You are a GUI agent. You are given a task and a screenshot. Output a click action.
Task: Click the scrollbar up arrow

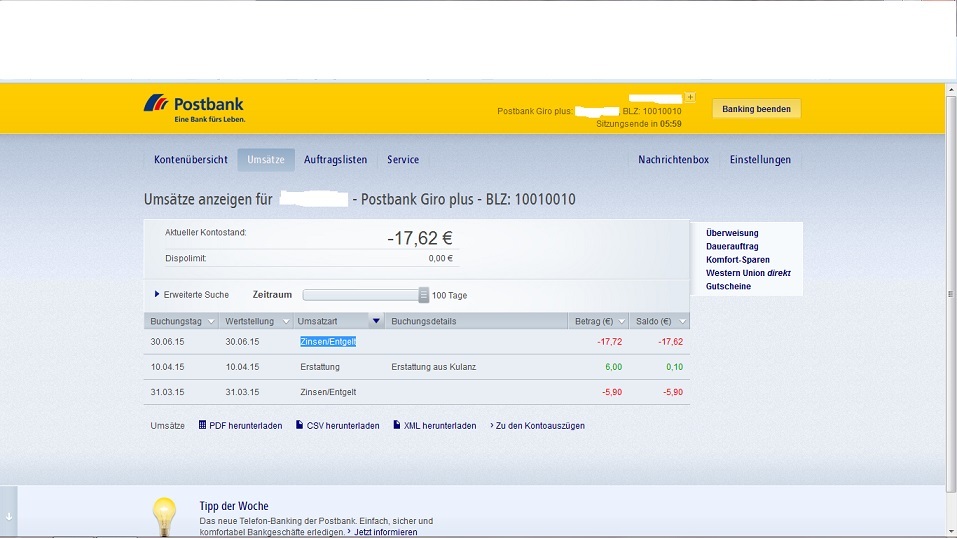pyautogui.click(x=951, y=89)
